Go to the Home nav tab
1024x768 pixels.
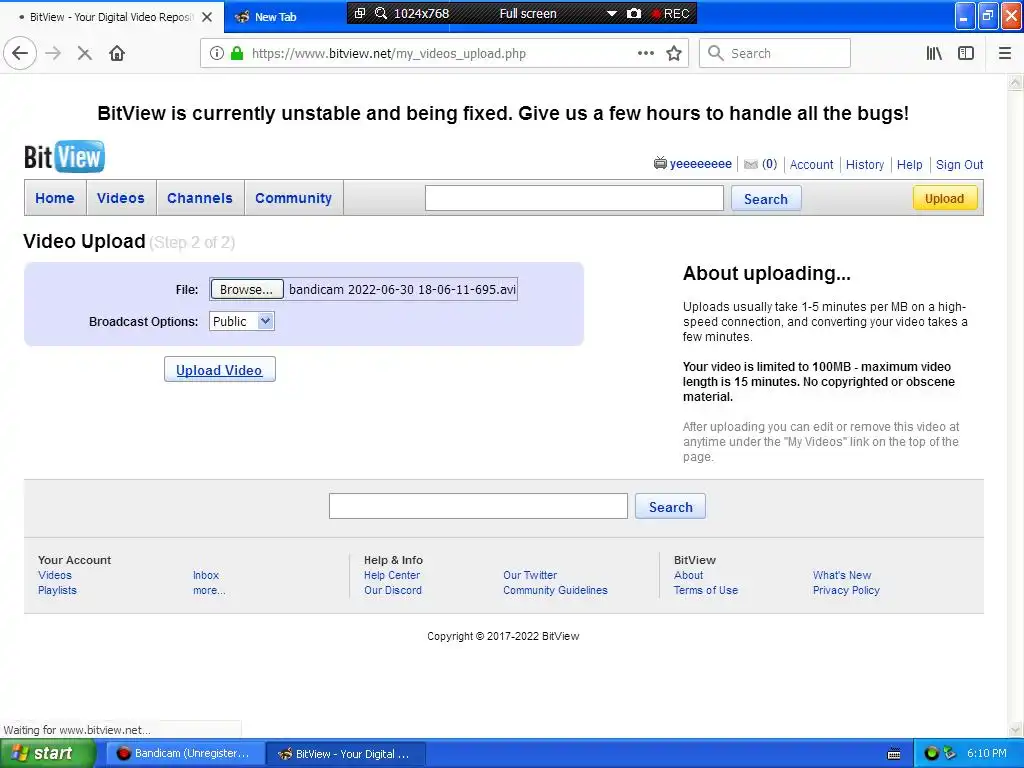55,198
